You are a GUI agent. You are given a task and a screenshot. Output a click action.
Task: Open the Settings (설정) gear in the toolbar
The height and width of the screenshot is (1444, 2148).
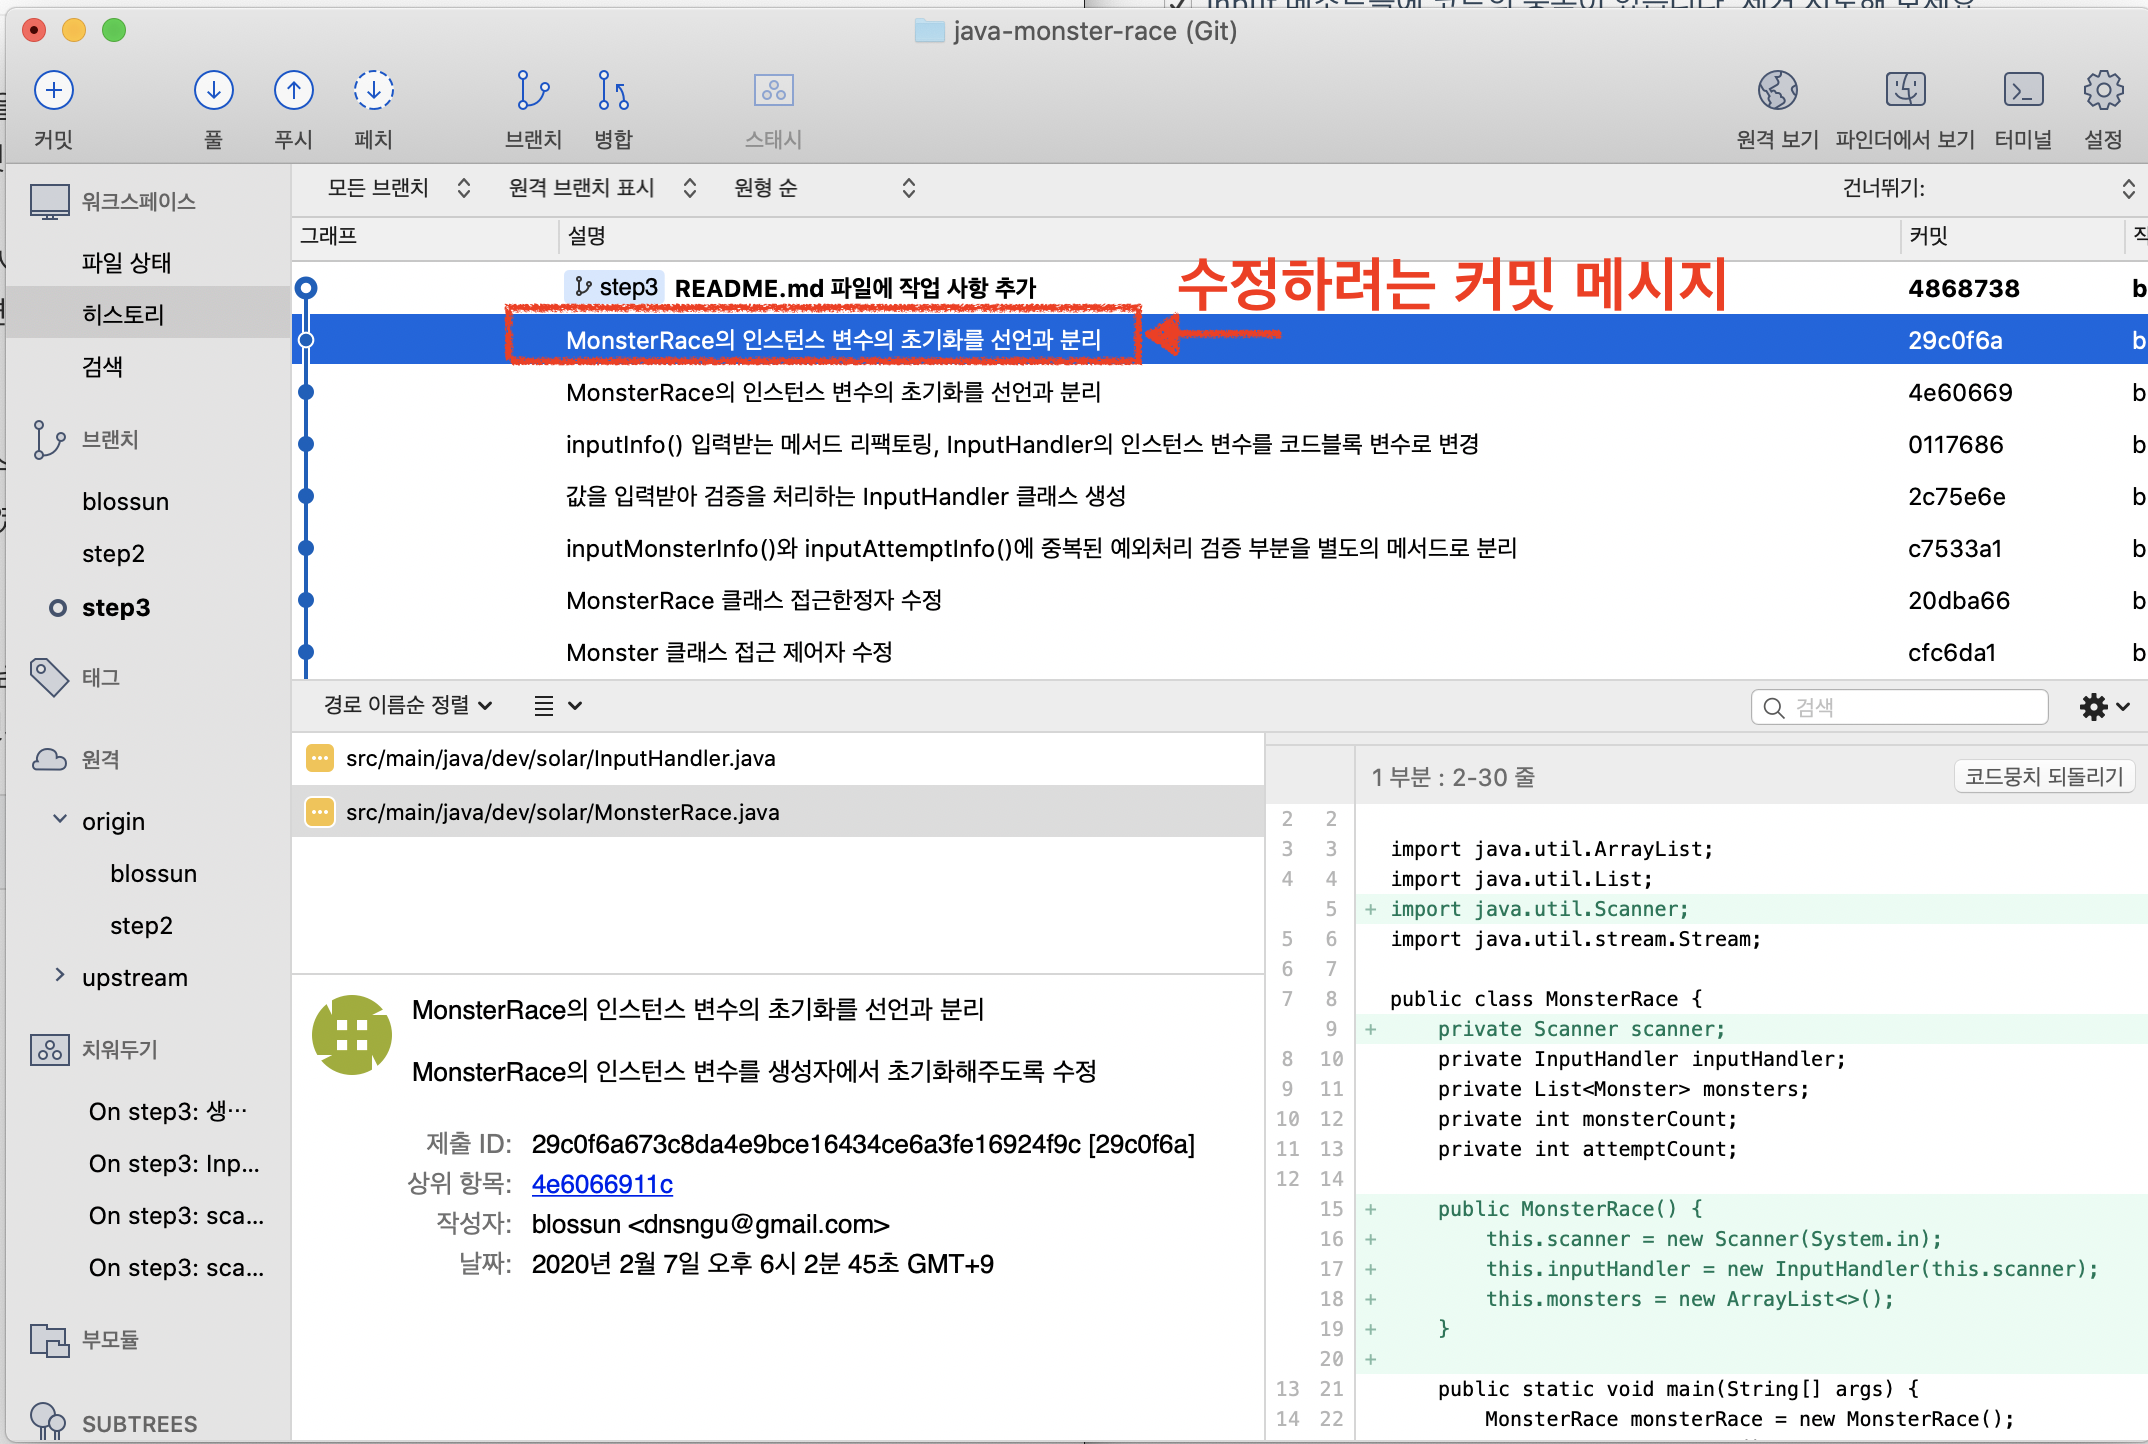pyautogui.click(x=2103, y=91)
